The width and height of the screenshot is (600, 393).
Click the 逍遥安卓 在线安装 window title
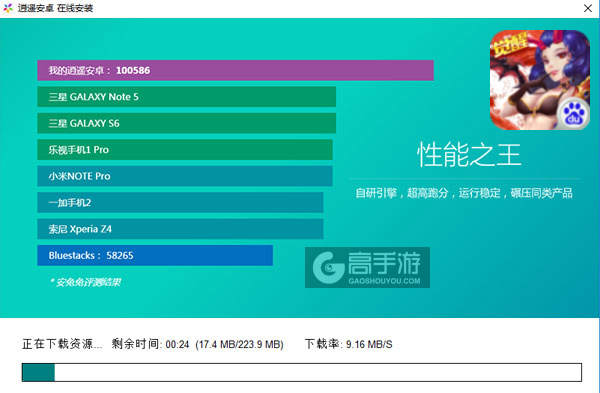click(55, 8)
